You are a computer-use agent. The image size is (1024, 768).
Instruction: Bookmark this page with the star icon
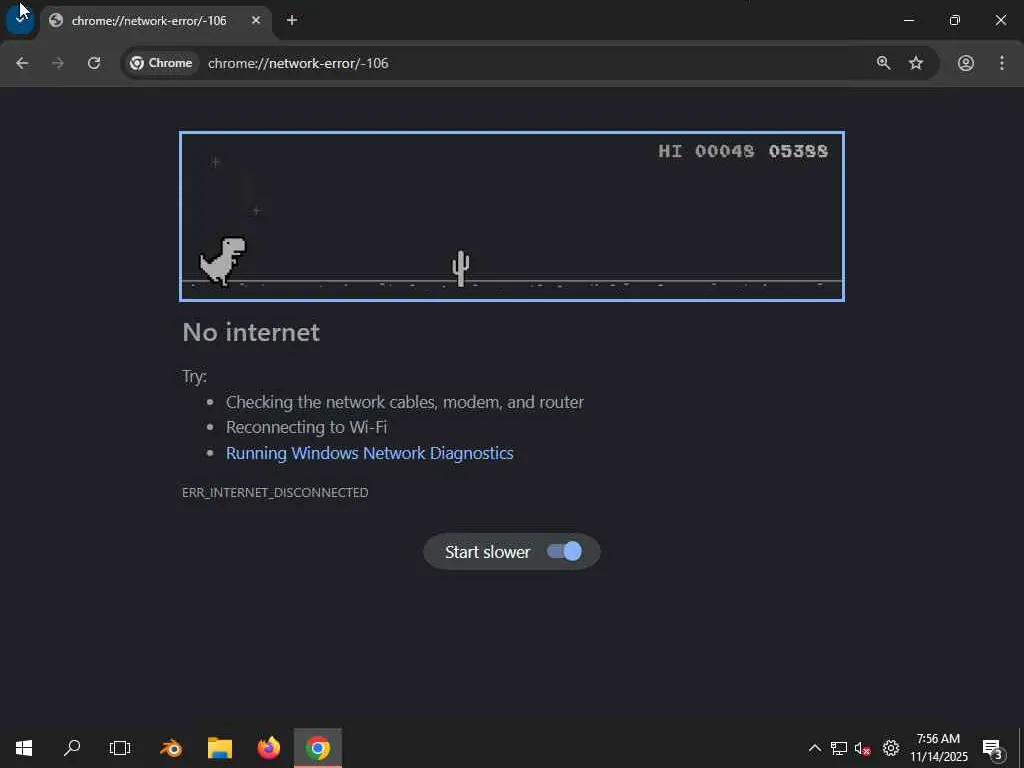coord(916,63)
